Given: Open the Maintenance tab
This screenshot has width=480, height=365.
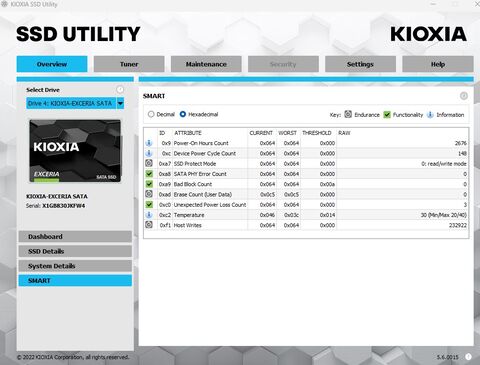Looking at the screenshot, I should tap(206, 64).
